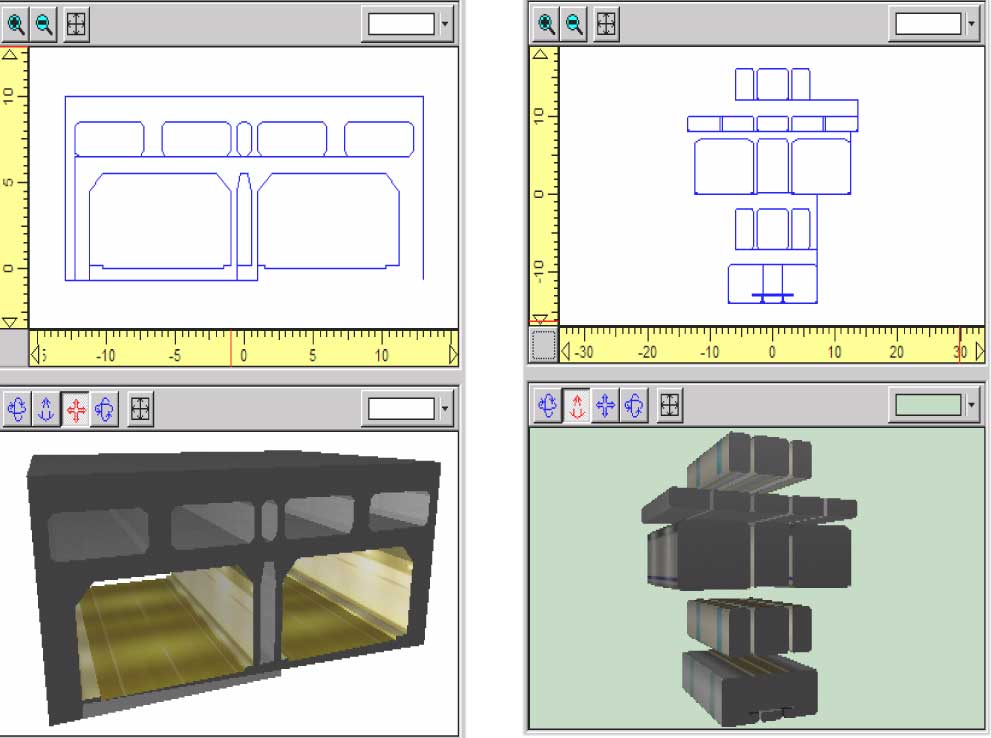Click the tunnel 3D render viewport
The width and height of the screenshot is (991, 738).
(x=229, y=583)
